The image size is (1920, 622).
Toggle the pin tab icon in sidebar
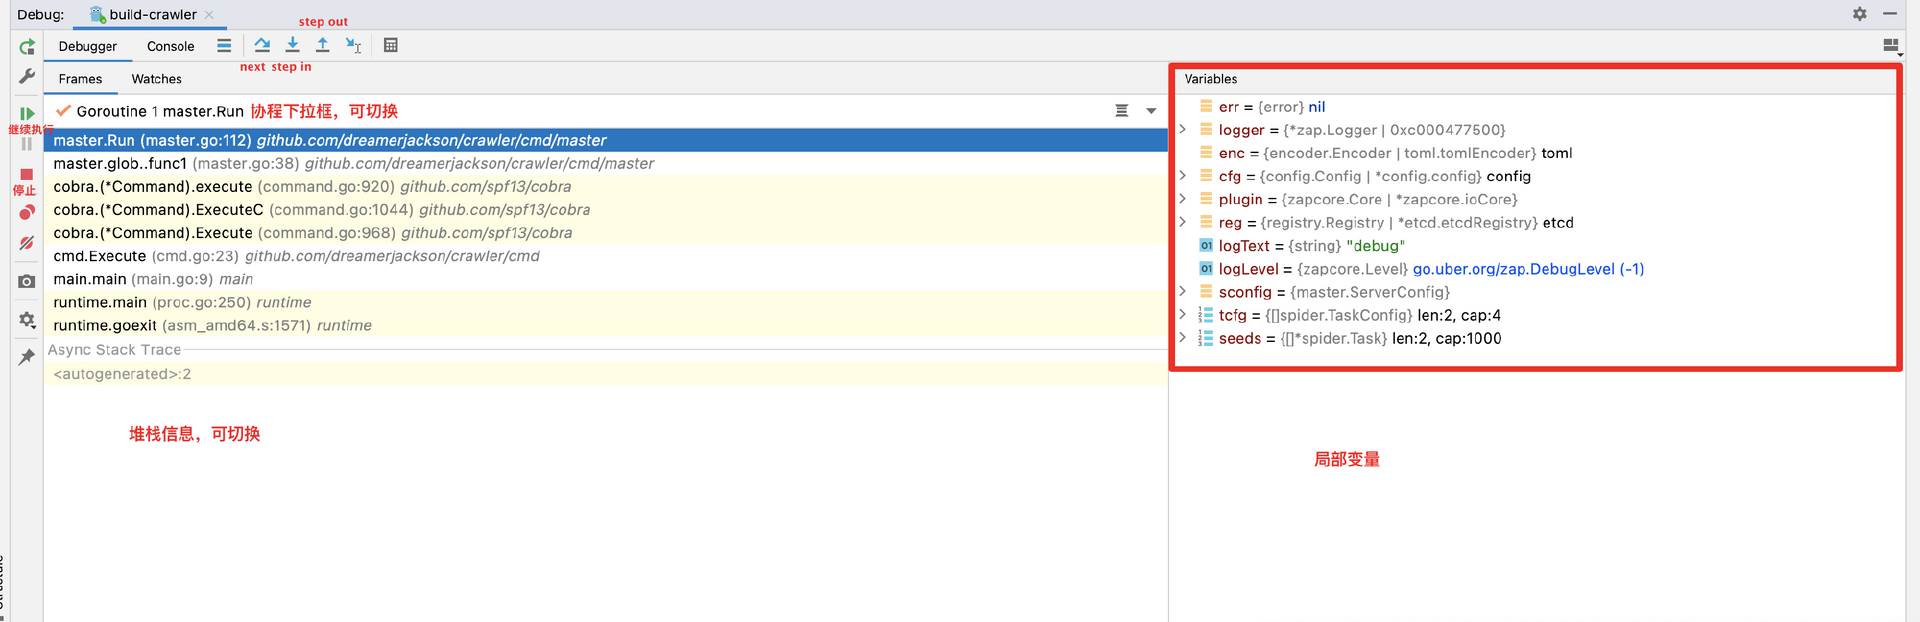click(x=27, y=357)
